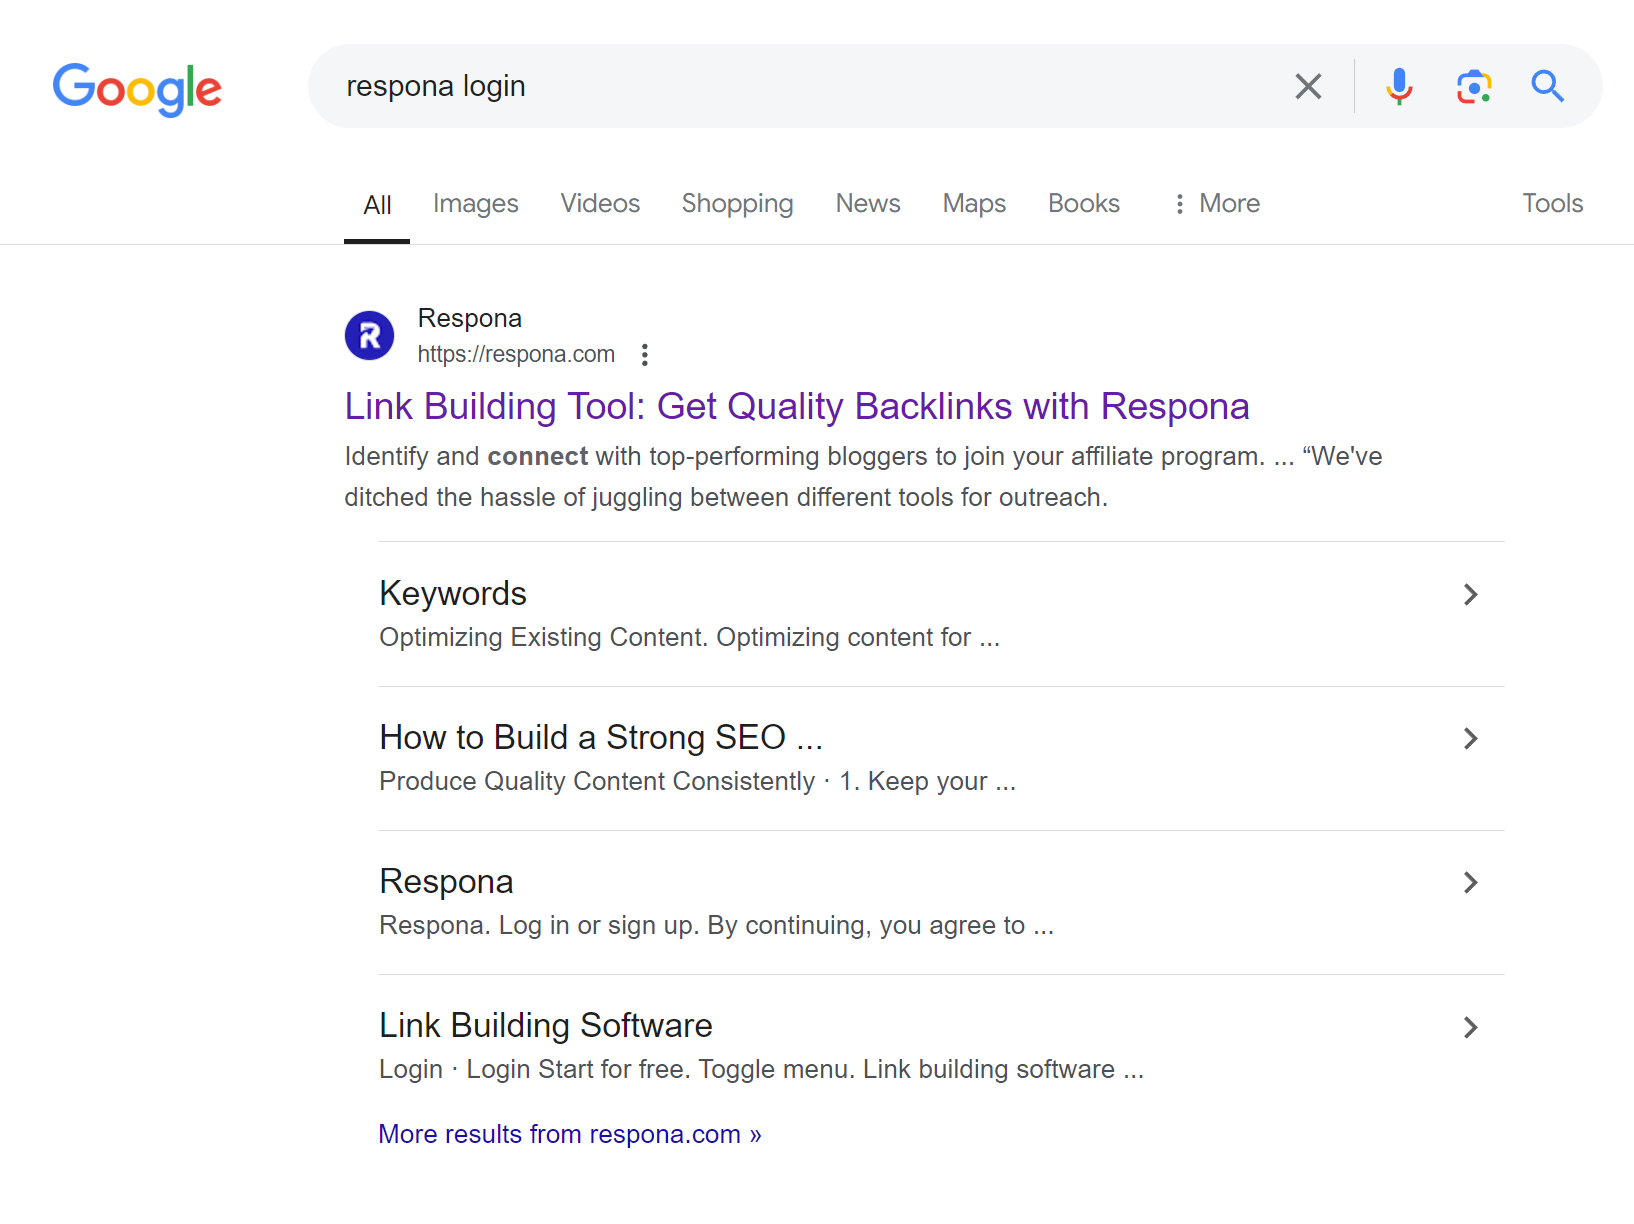Click the chevron beside 'How to Build a Strong SEO'

(x=1470, y=738)
